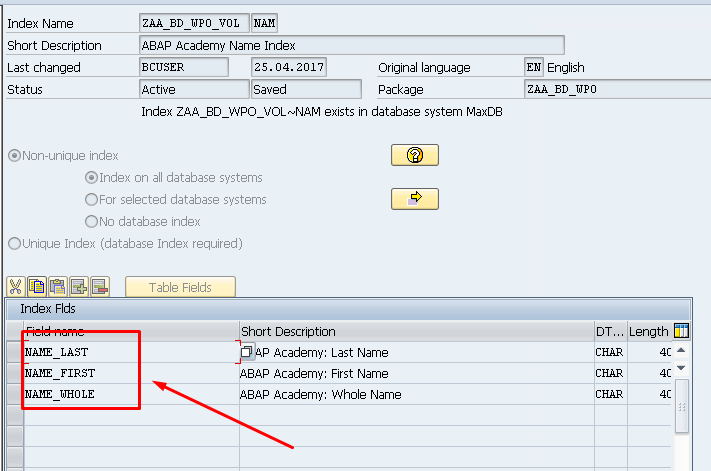Click the Status field showing Active
The image size is (711, 471).
tap(194, 89)
